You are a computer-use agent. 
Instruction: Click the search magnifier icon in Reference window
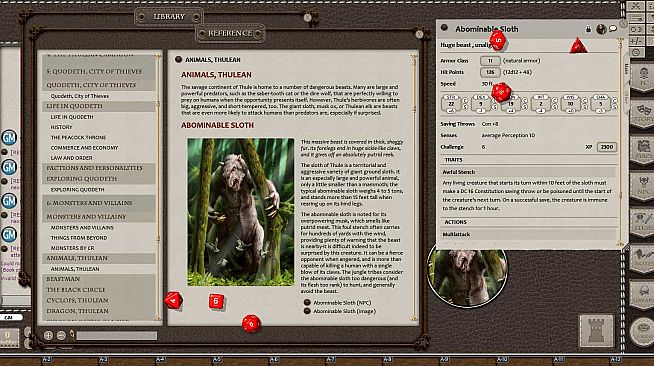(x=72, y=335)
